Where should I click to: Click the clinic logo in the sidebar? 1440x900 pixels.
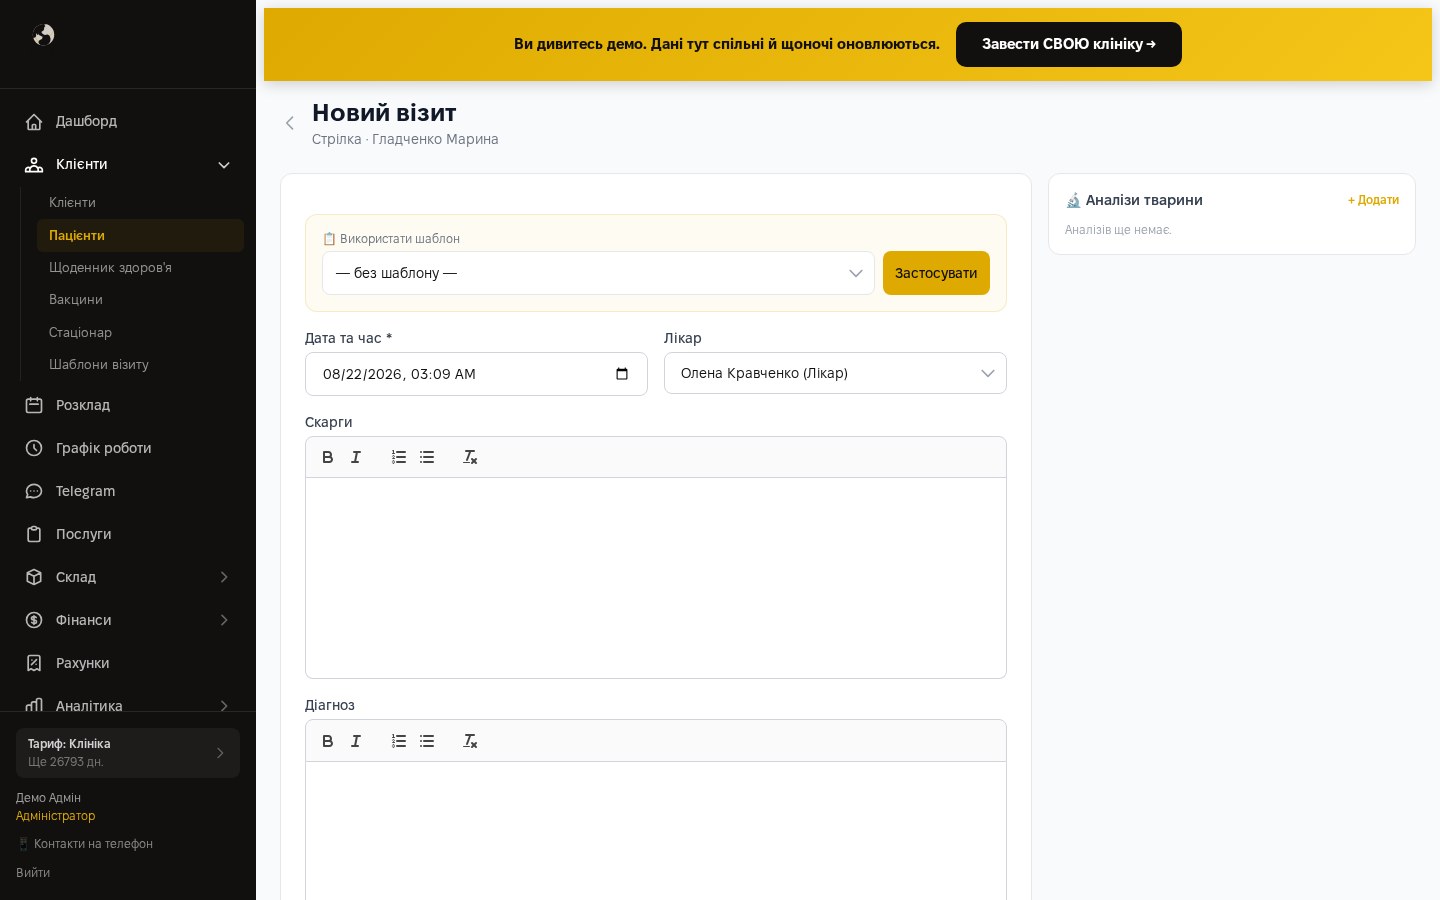point(43,35)
